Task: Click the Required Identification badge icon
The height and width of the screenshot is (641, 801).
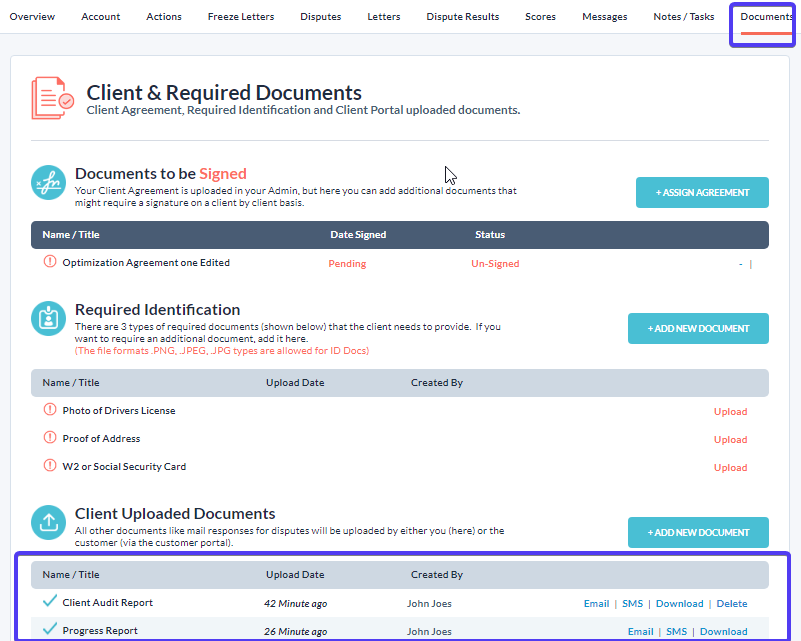Action: pyautogui.click(x=50, y=320)
